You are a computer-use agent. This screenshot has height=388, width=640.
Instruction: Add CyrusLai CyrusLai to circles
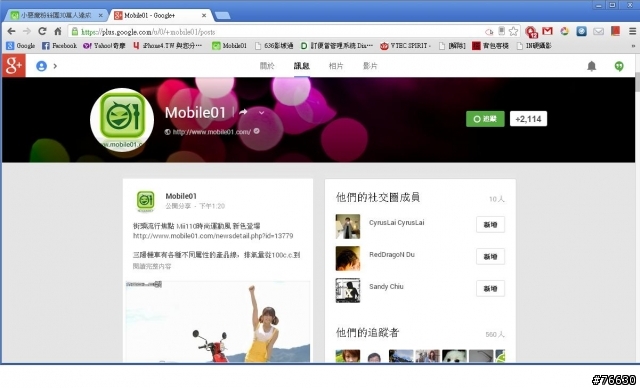[490, 224]
